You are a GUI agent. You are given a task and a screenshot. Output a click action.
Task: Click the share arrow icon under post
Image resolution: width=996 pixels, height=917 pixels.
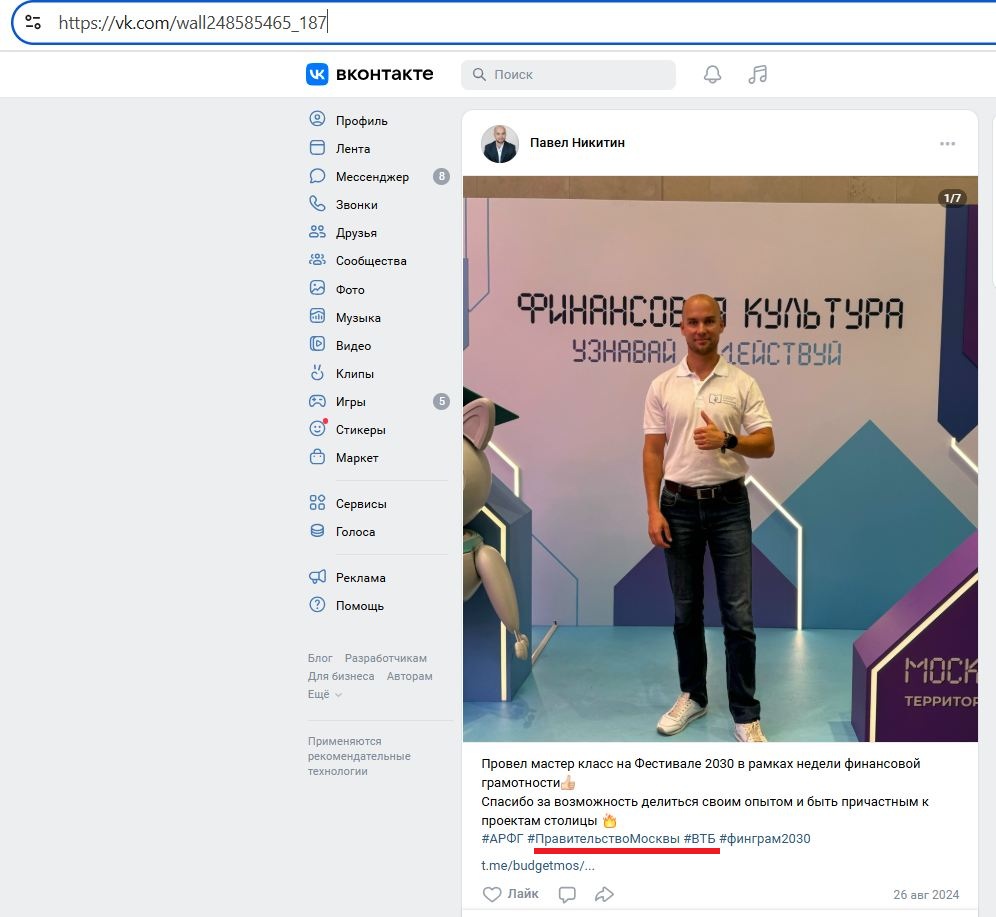pyautogui.click(x=604, y=894)
